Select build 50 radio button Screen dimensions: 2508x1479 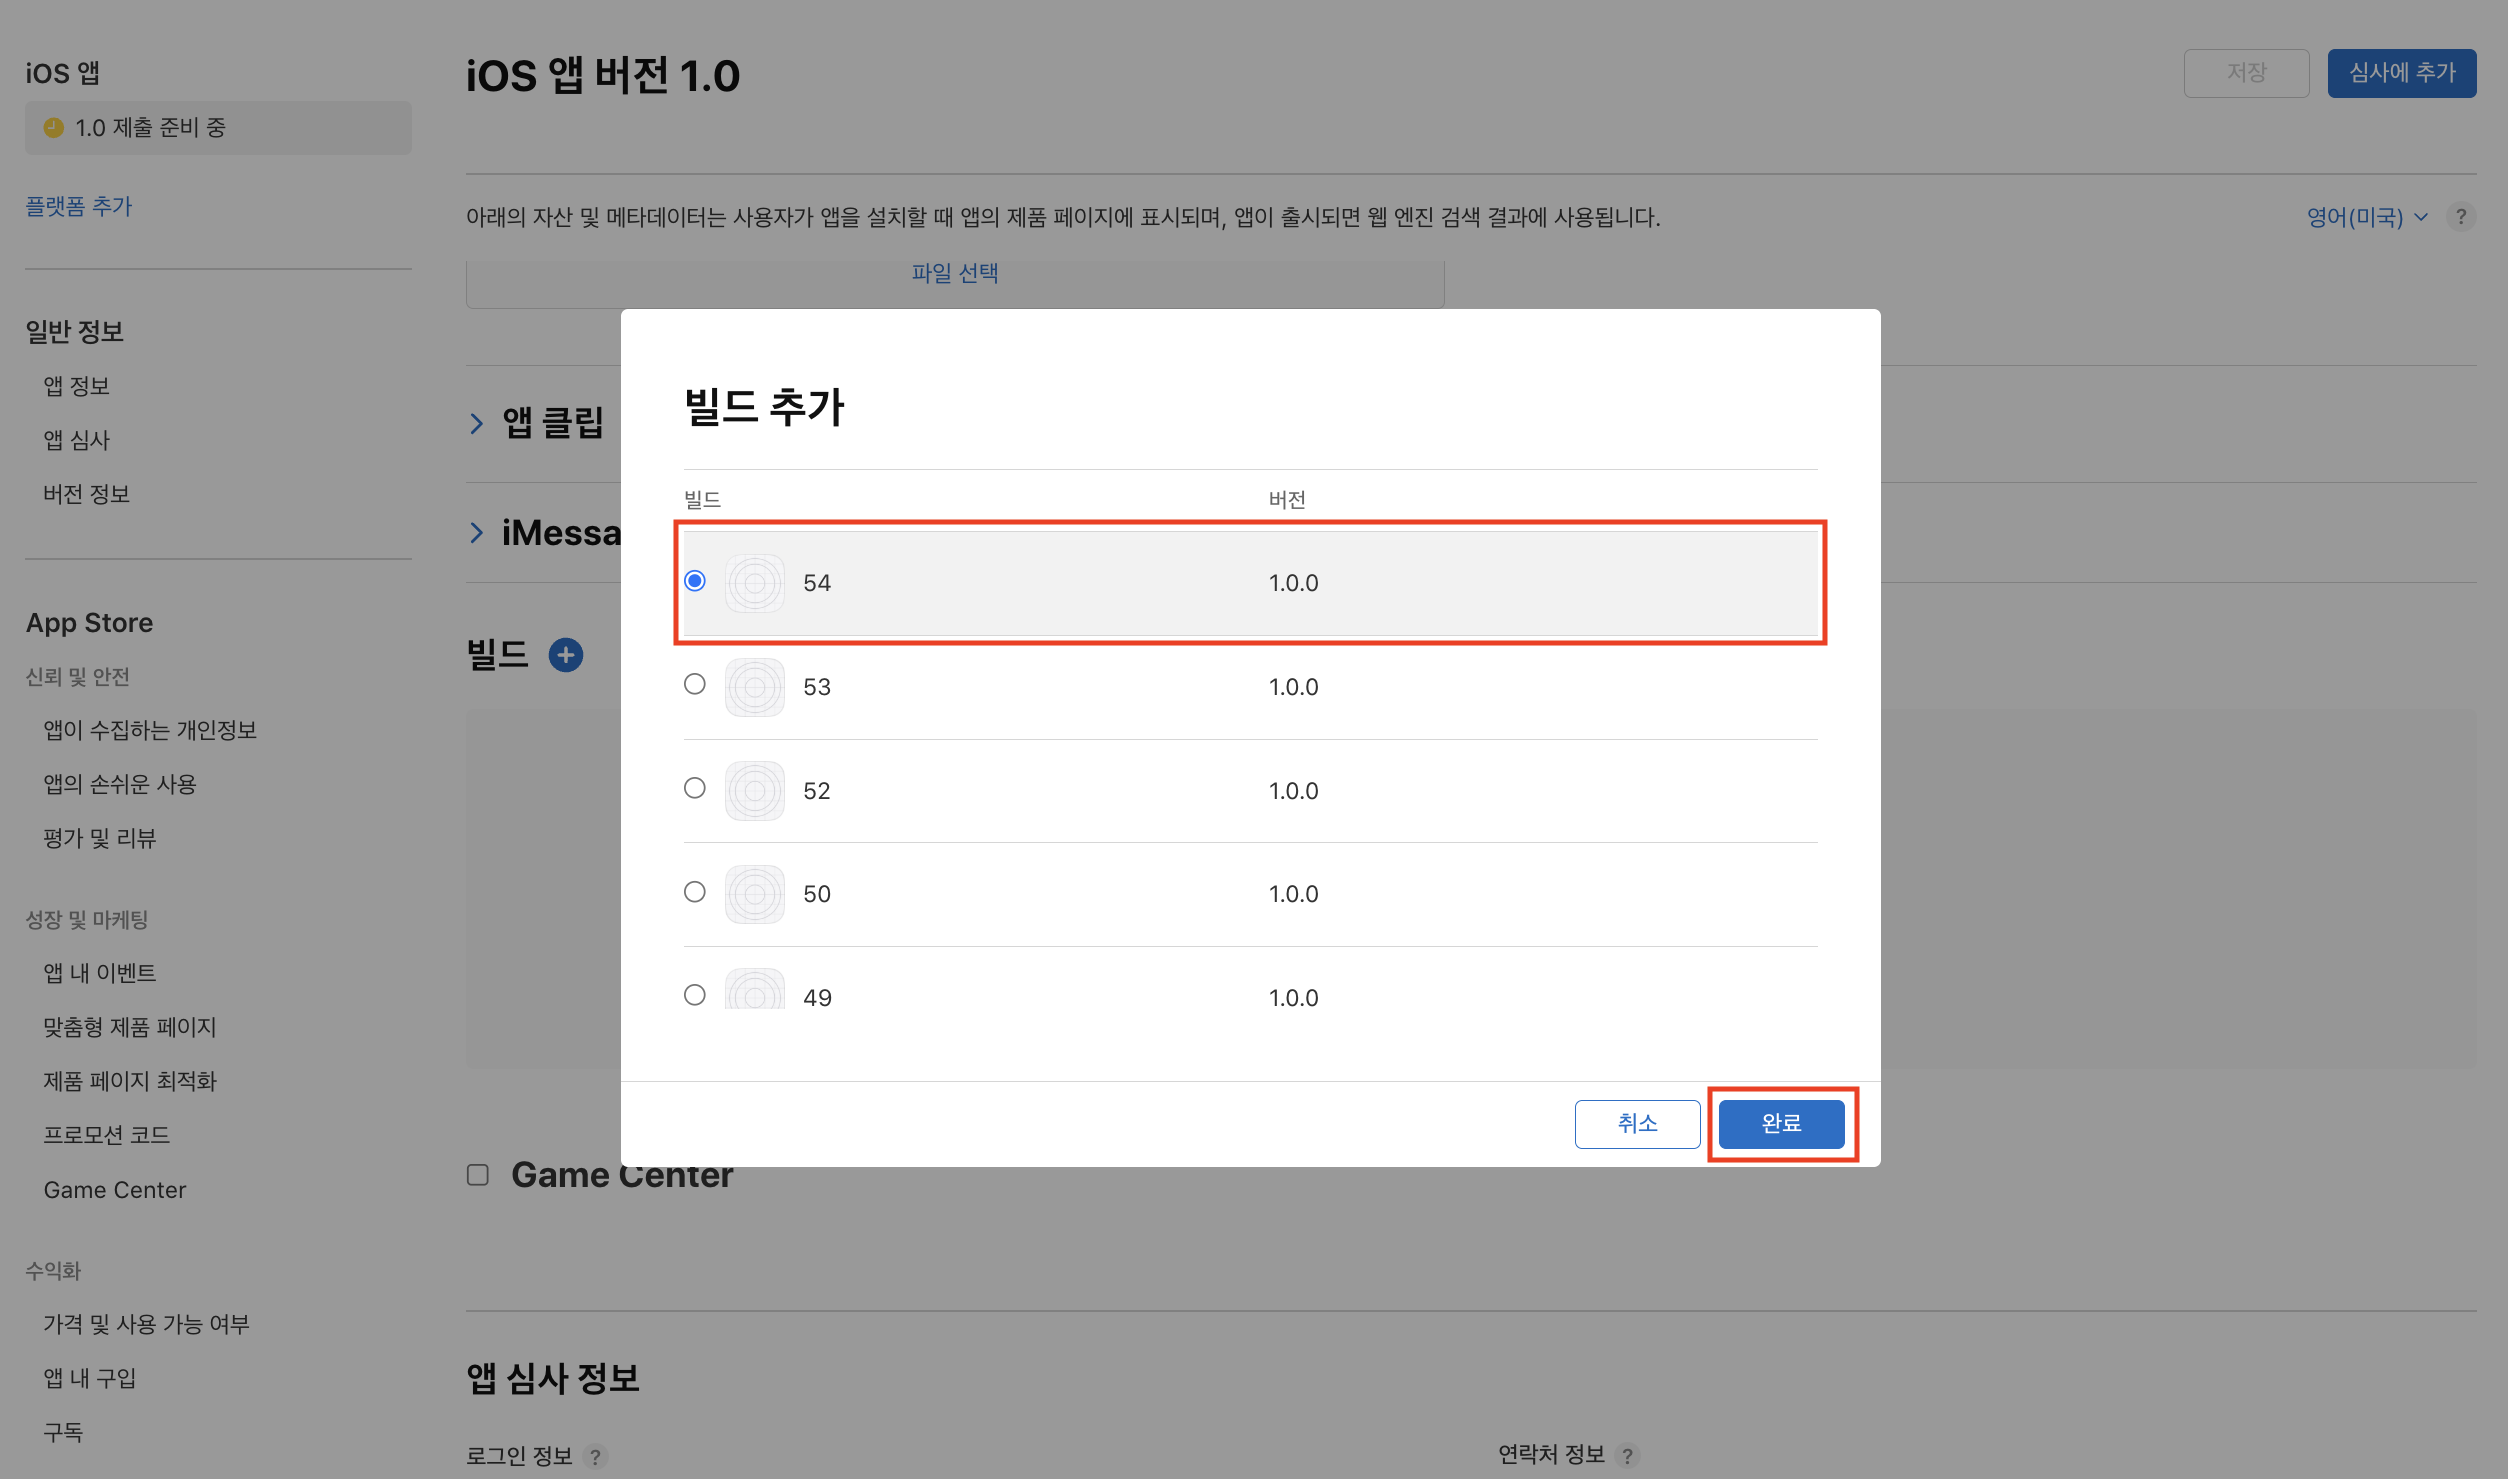695,891
